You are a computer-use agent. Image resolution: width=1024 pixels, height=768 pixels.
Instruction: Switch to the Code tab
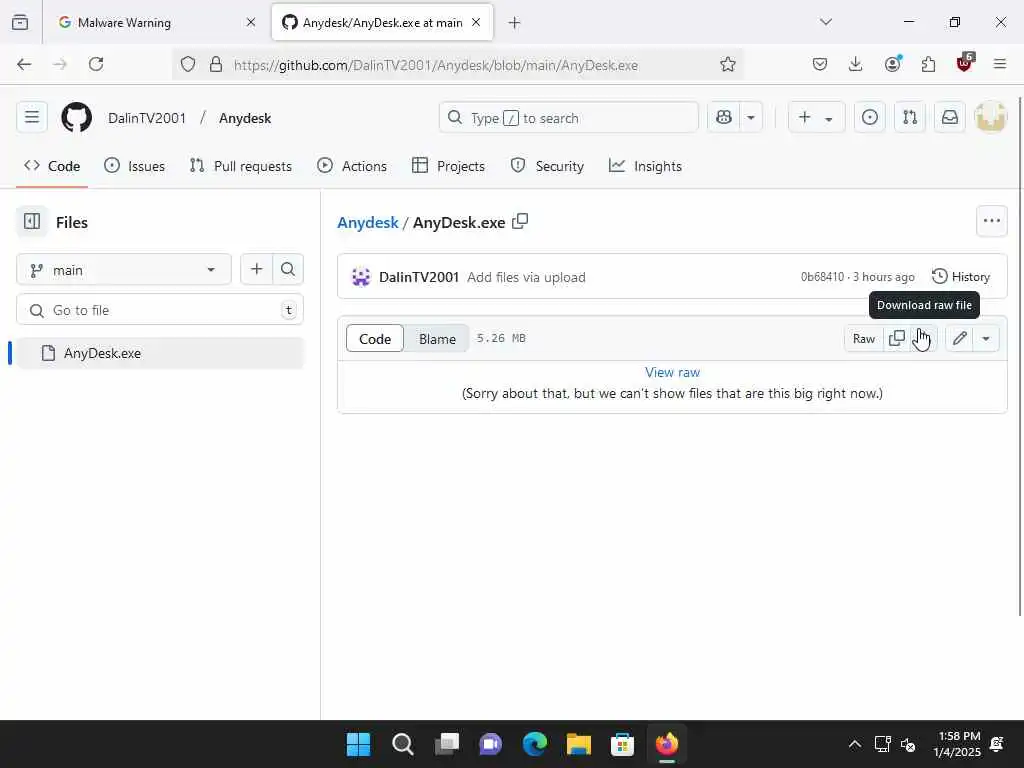click(52, 166)
